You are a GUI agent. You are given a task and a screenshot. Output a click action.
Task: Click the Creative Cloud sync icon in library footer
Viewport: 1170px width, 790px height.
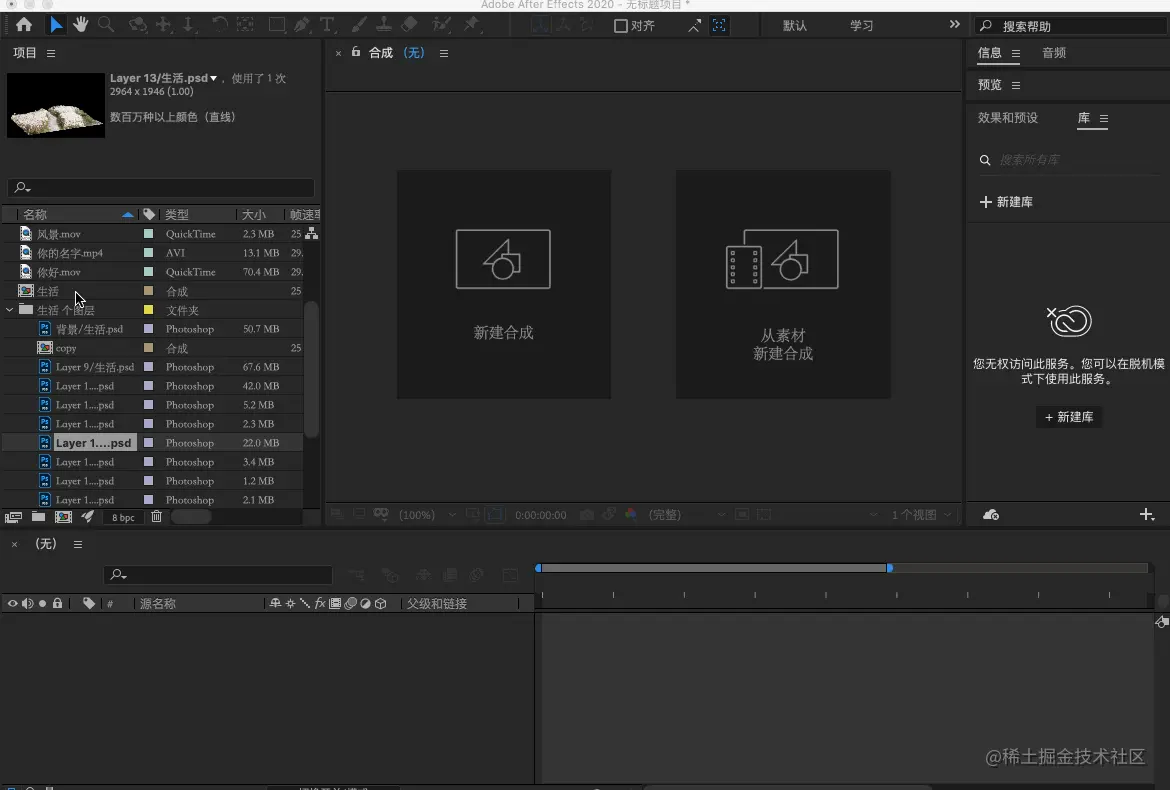point(991,515)
